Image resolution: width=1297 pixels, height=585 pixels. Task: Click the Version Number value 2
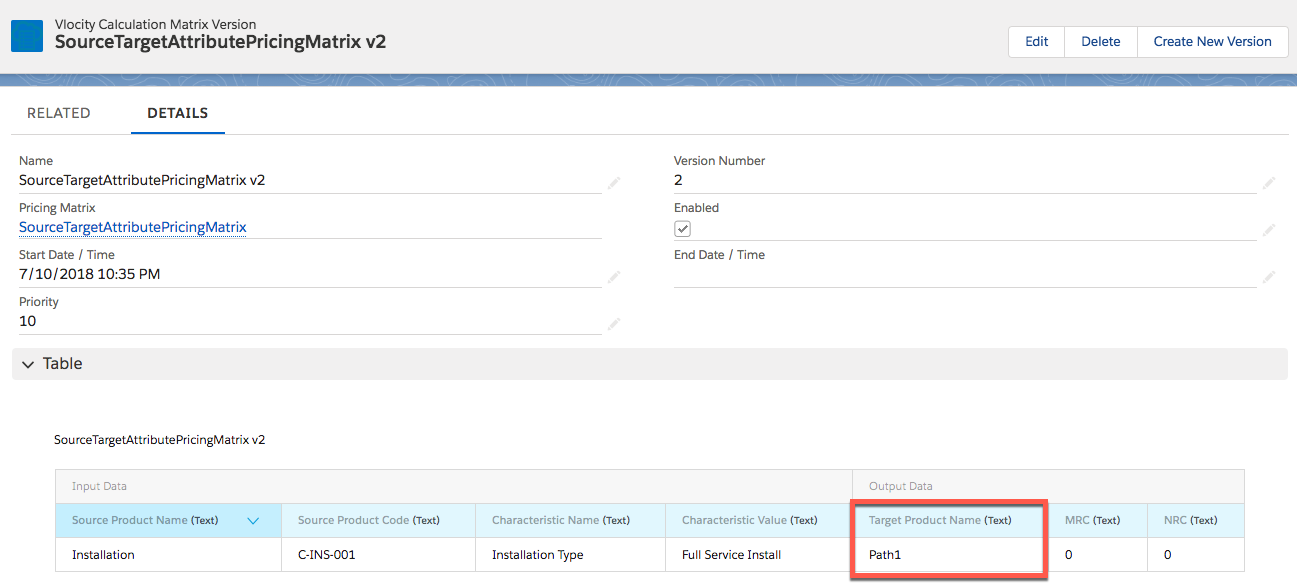tap(678, 180)
